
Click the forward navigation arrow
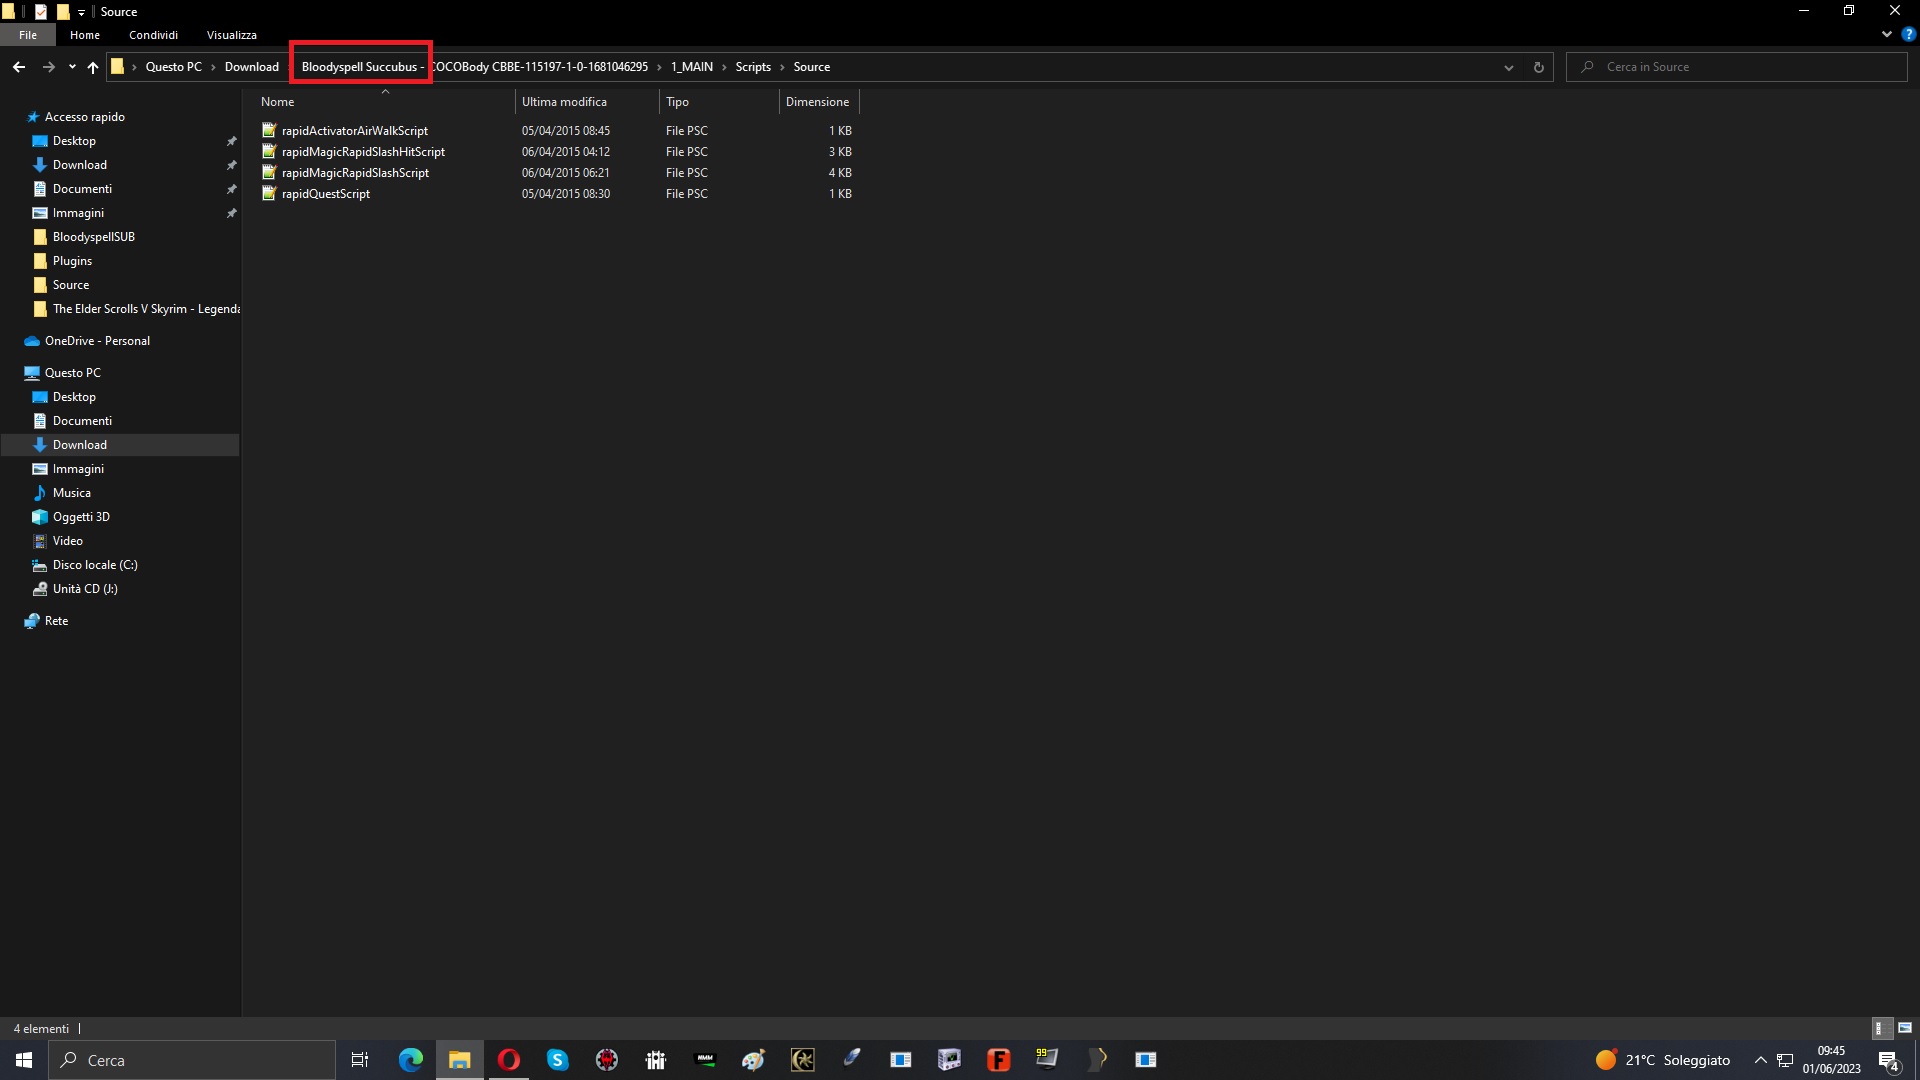(48, 67)
